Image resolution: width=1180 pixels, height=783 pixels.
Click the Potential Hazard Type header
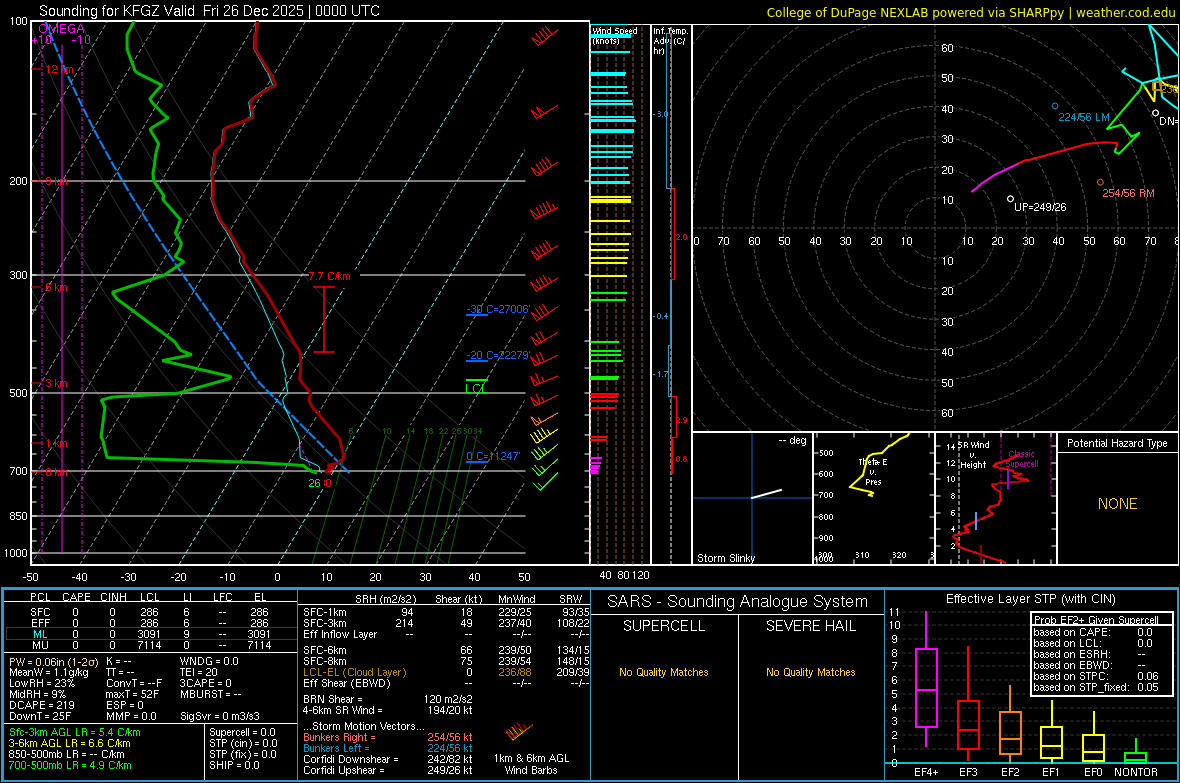coord(1117,443)
